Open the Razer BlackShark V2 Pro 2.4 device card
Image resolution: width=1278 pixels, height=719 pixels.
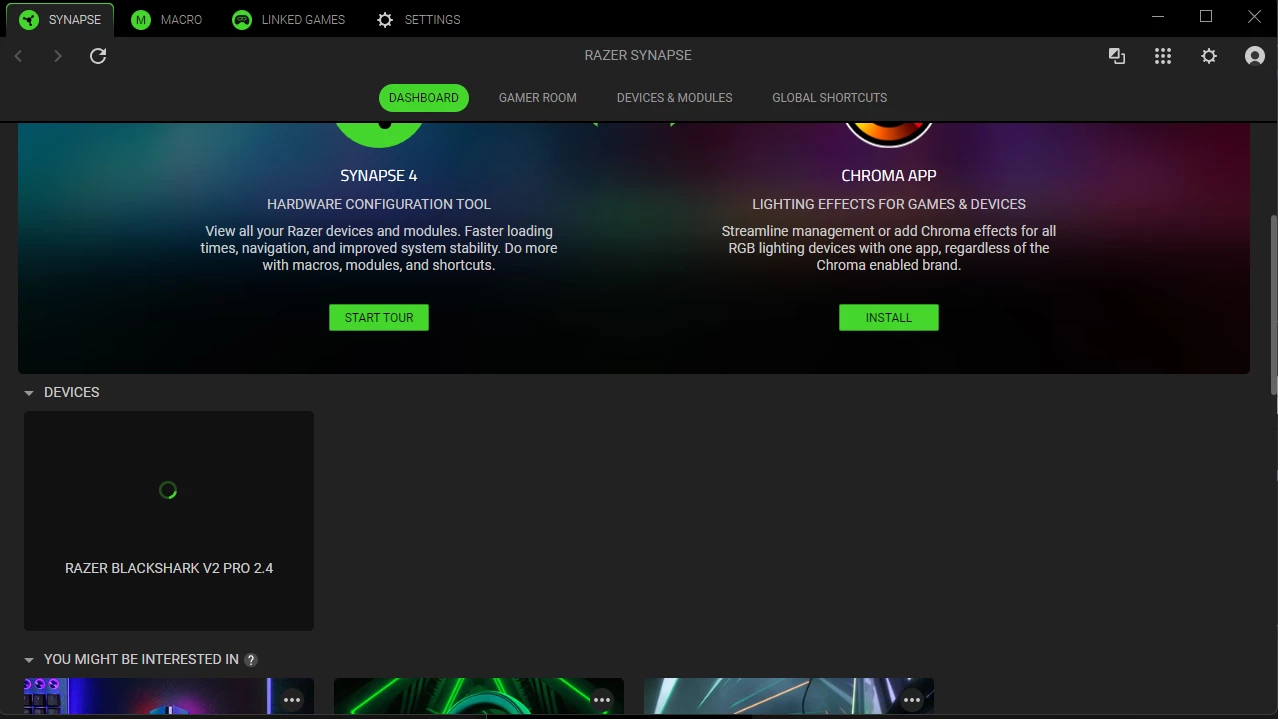pos(169,521)
